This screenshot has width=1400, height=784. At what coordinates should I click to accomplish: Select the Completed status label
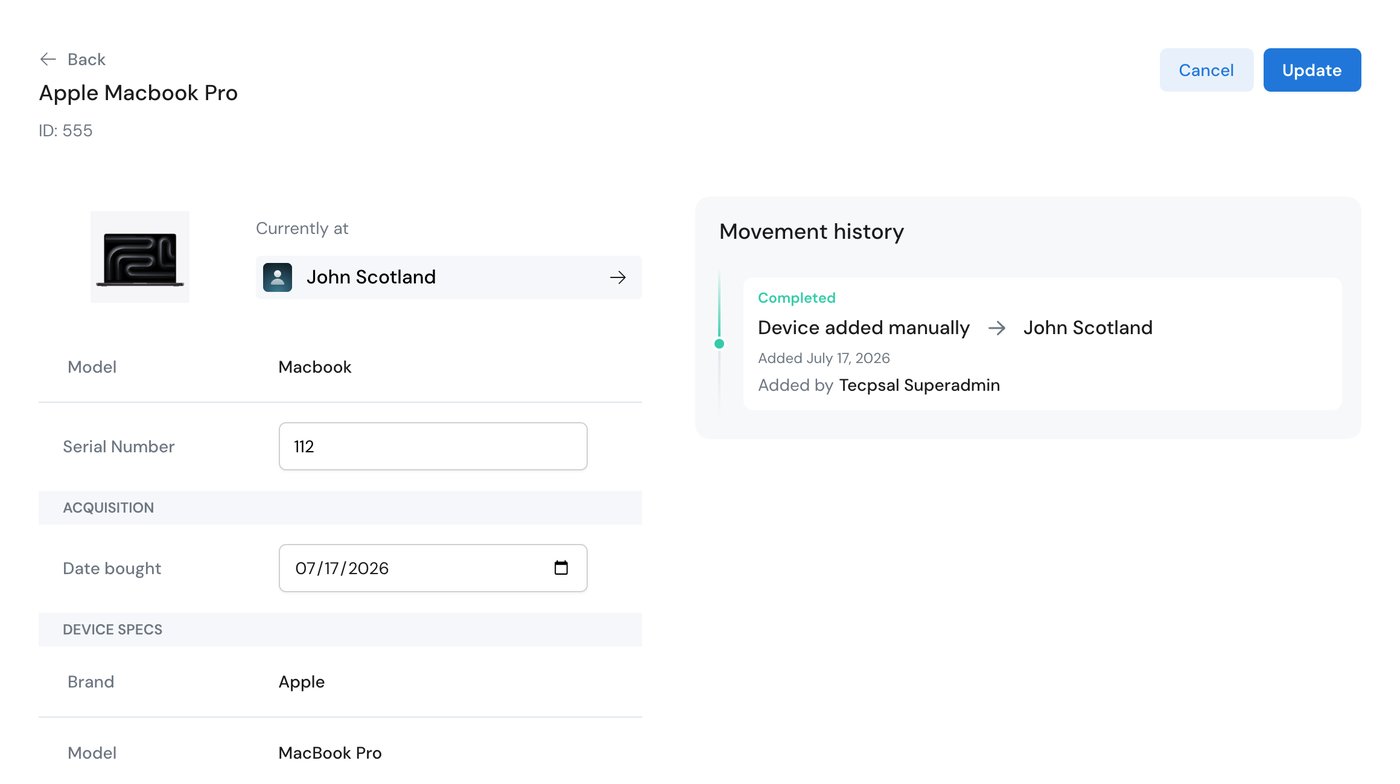pyautogui.click(x=797, y=298)
